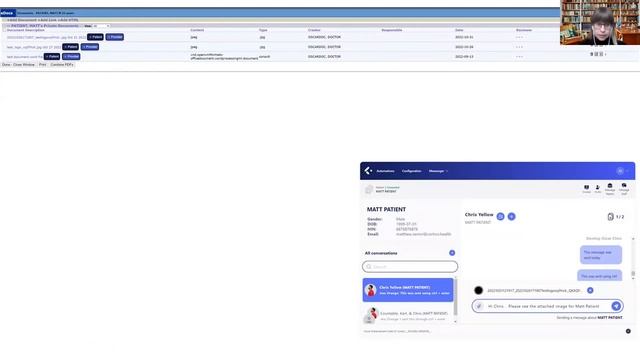Viewport: 640px width, 360px height.
Task: Click Add Link option
Action: (48, 20)
